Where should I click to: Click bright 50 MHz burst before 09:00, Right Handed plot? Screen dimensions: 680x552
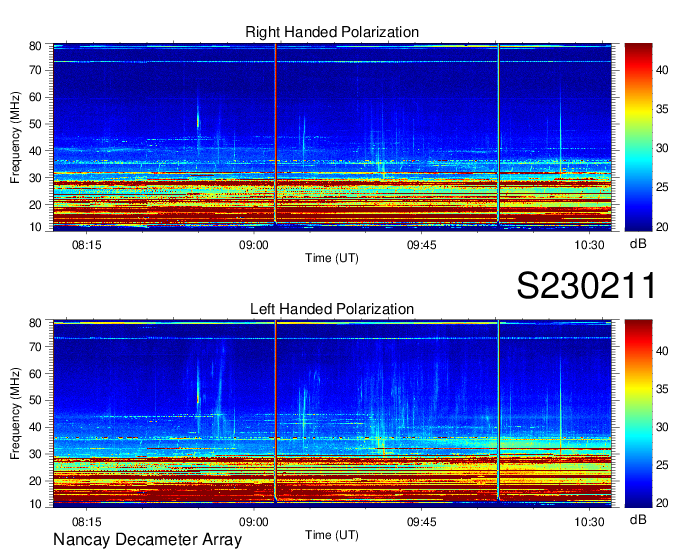point(198,120)
